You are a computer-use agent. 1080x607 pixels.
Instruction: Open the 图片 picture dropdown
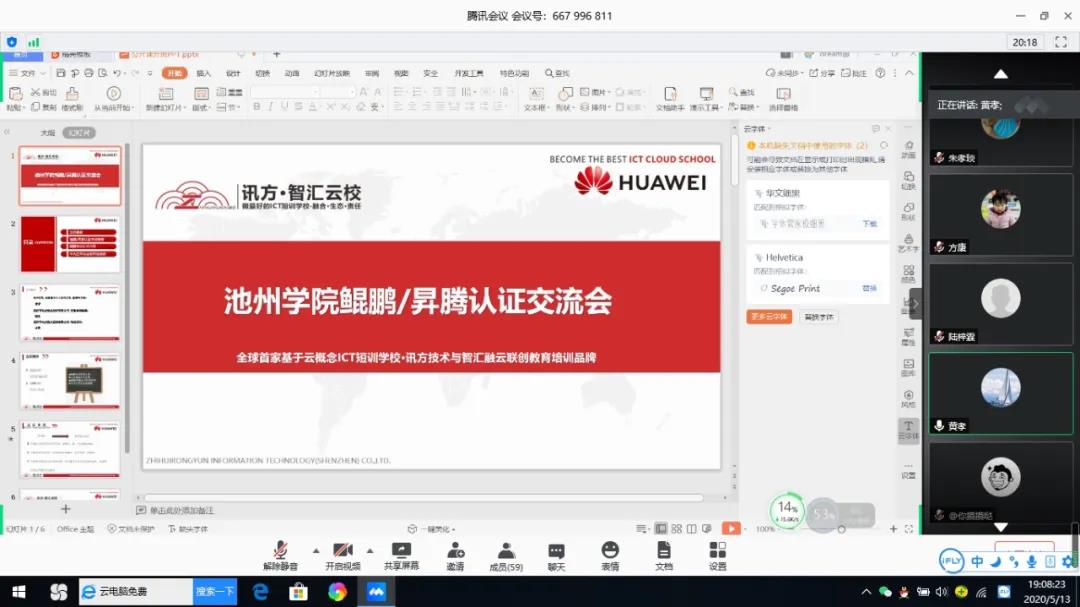coord(596,92)
